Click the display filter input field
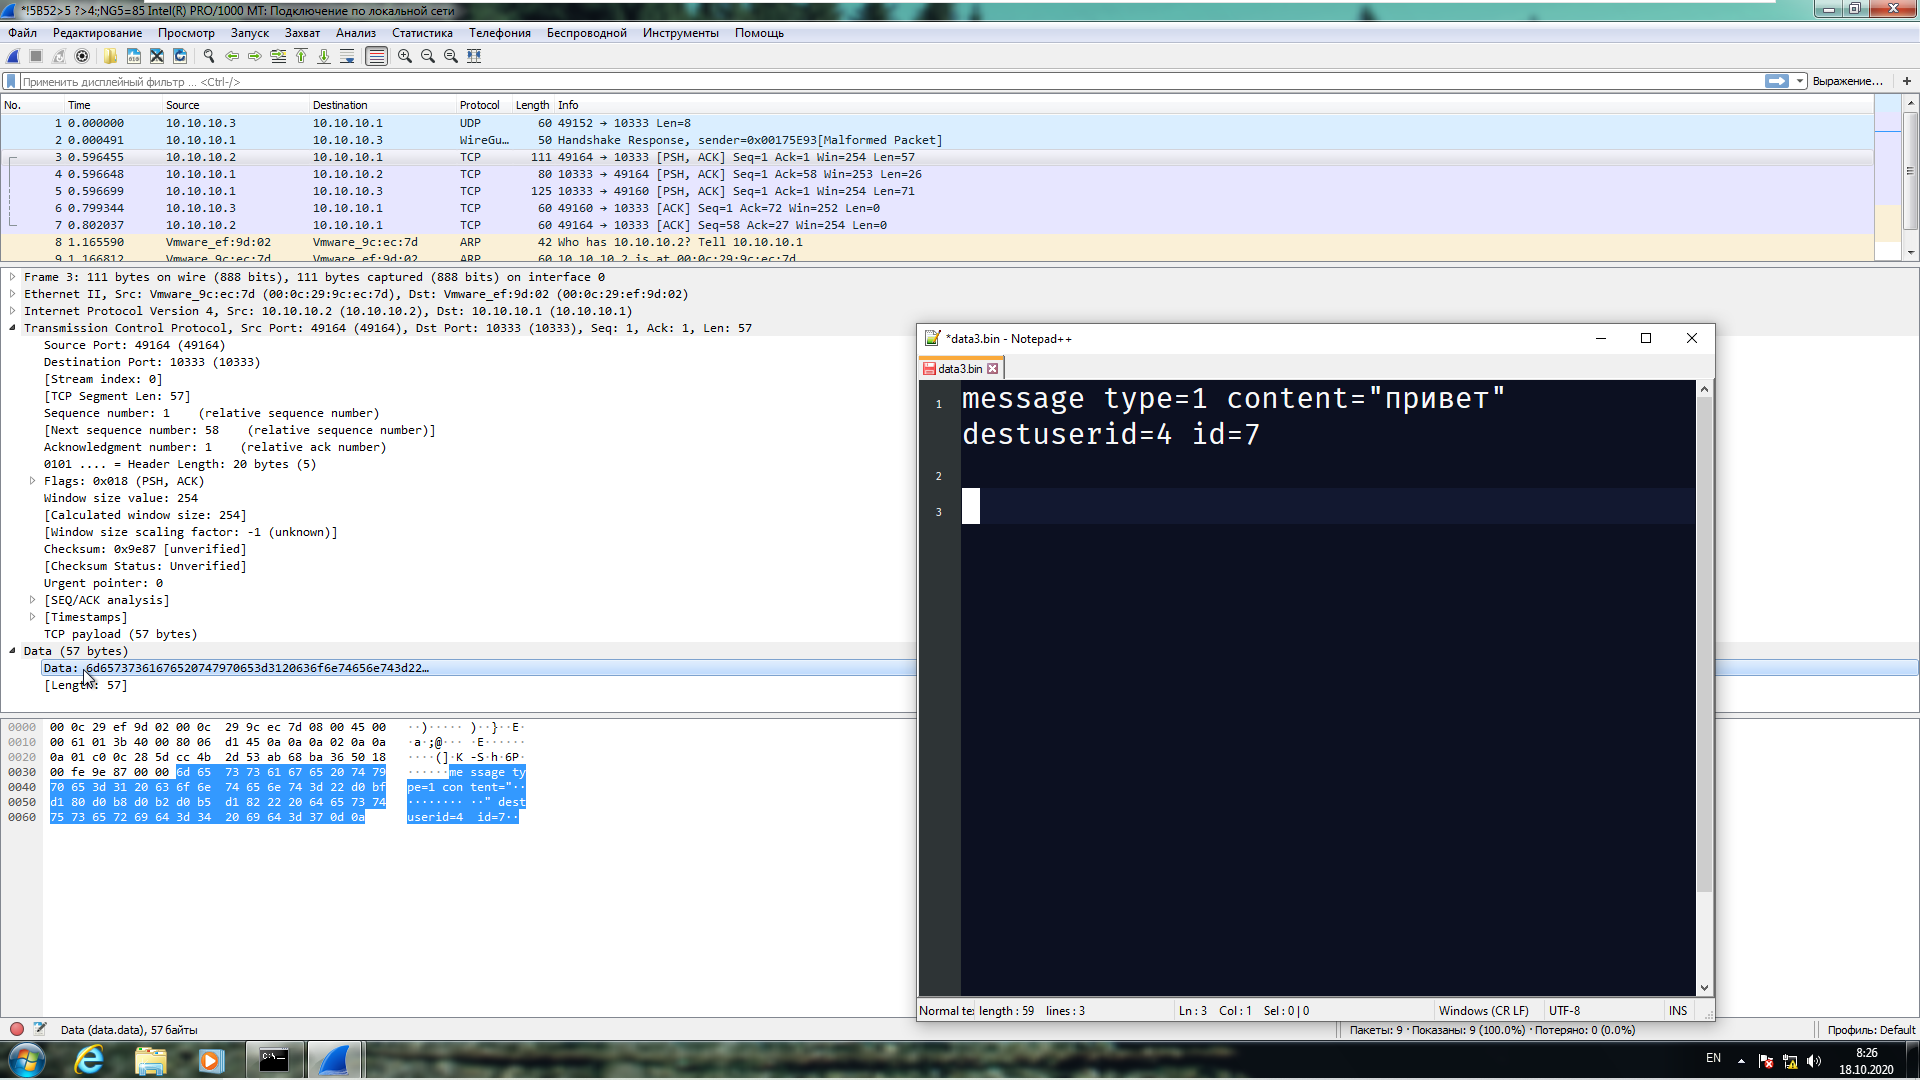The height and width of the screenshot is (1080, 1920). (x=890, y=81)
